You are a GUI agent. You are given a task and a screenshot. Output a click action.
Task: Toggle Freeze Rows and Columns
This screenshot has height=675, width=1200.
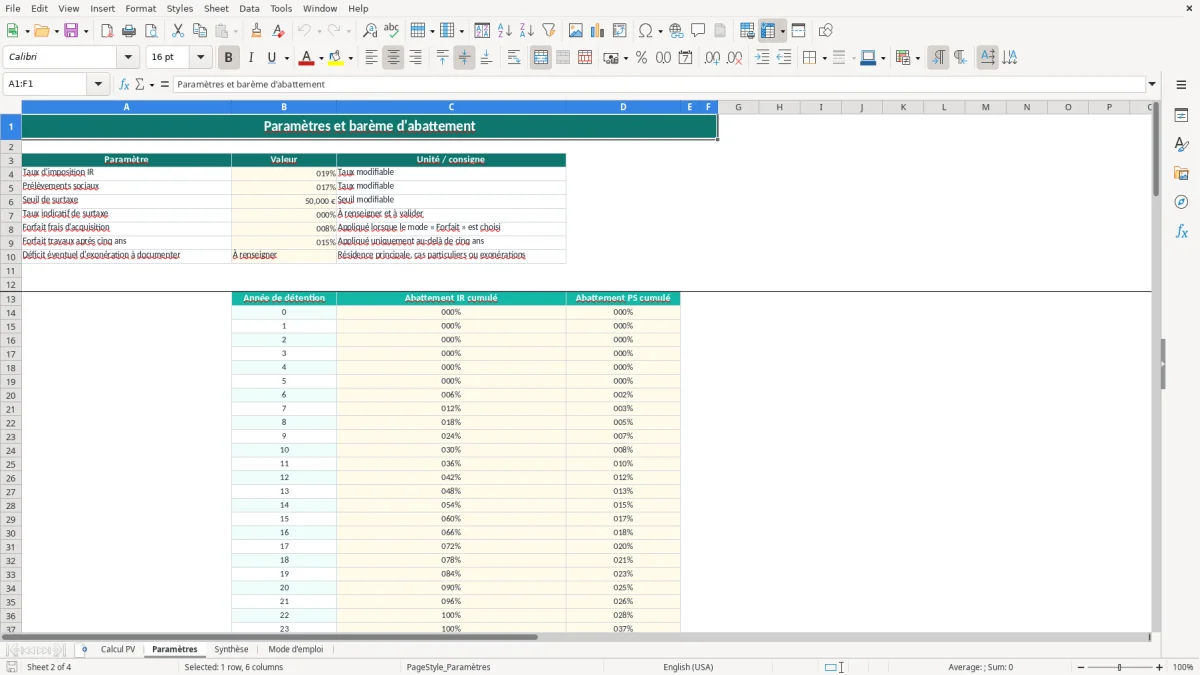pos(769,31)
